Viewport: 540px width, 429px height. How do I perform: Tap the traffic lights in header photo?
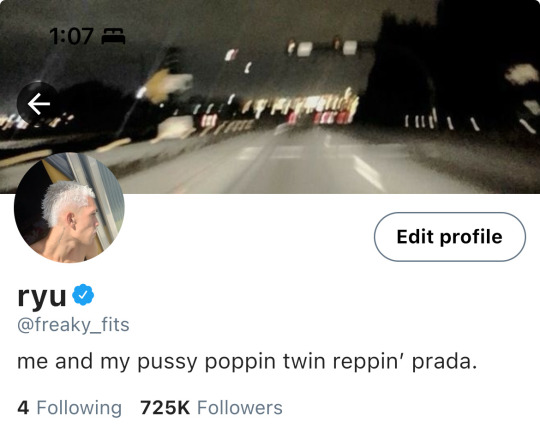pyautogui.click(x=327, y=48)
